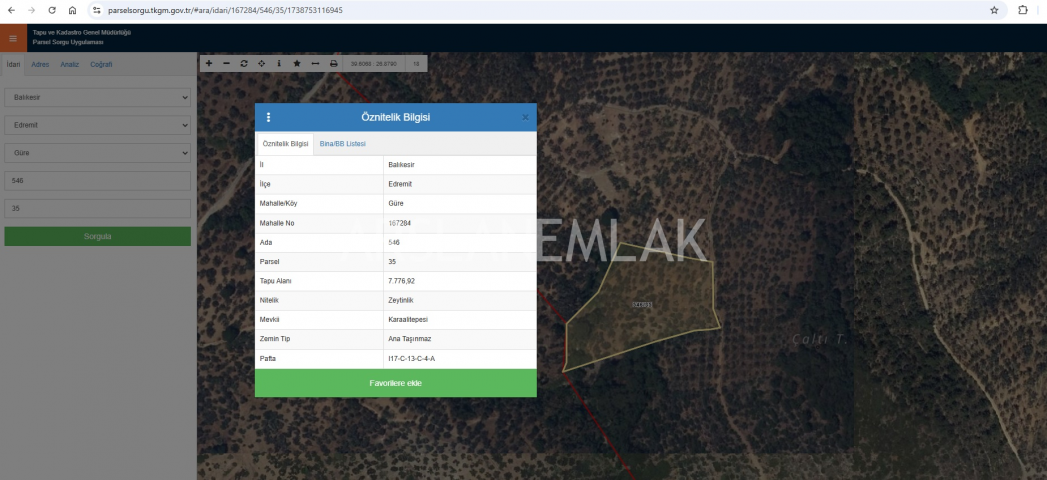The image size is (1047, 480).
Task: Open the orange hamburger menu
Action: (x=13, y=39)
